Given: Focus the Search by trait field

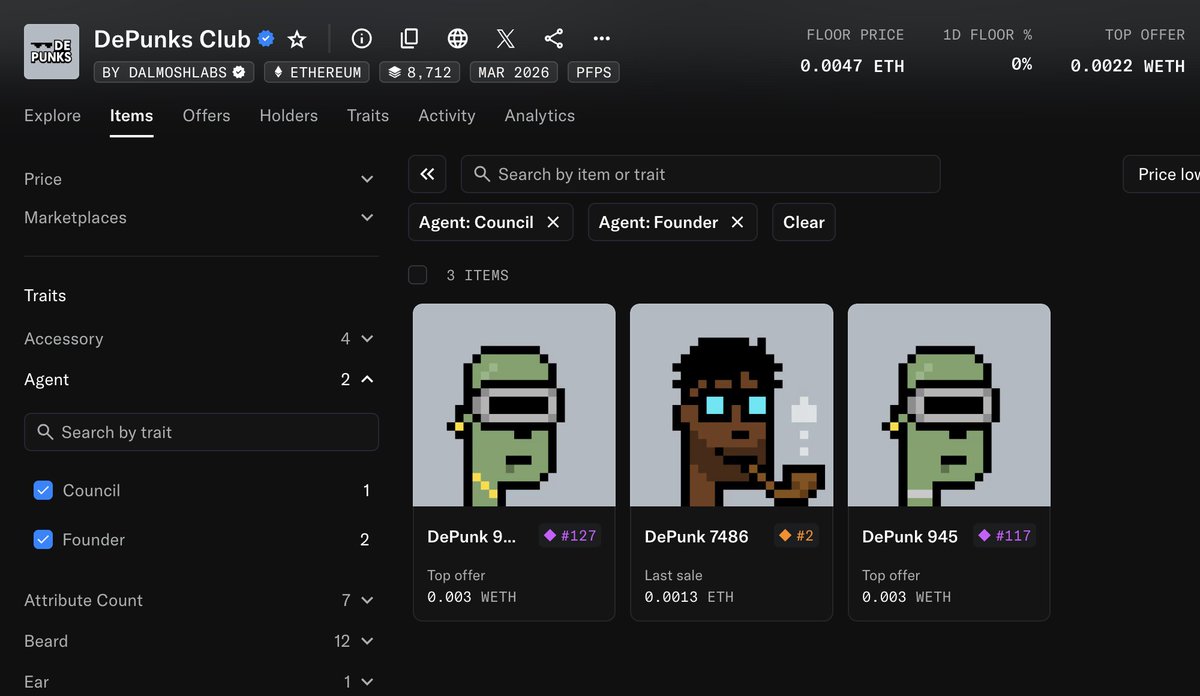Looking at the screenshot, I should tap(201, 432).
